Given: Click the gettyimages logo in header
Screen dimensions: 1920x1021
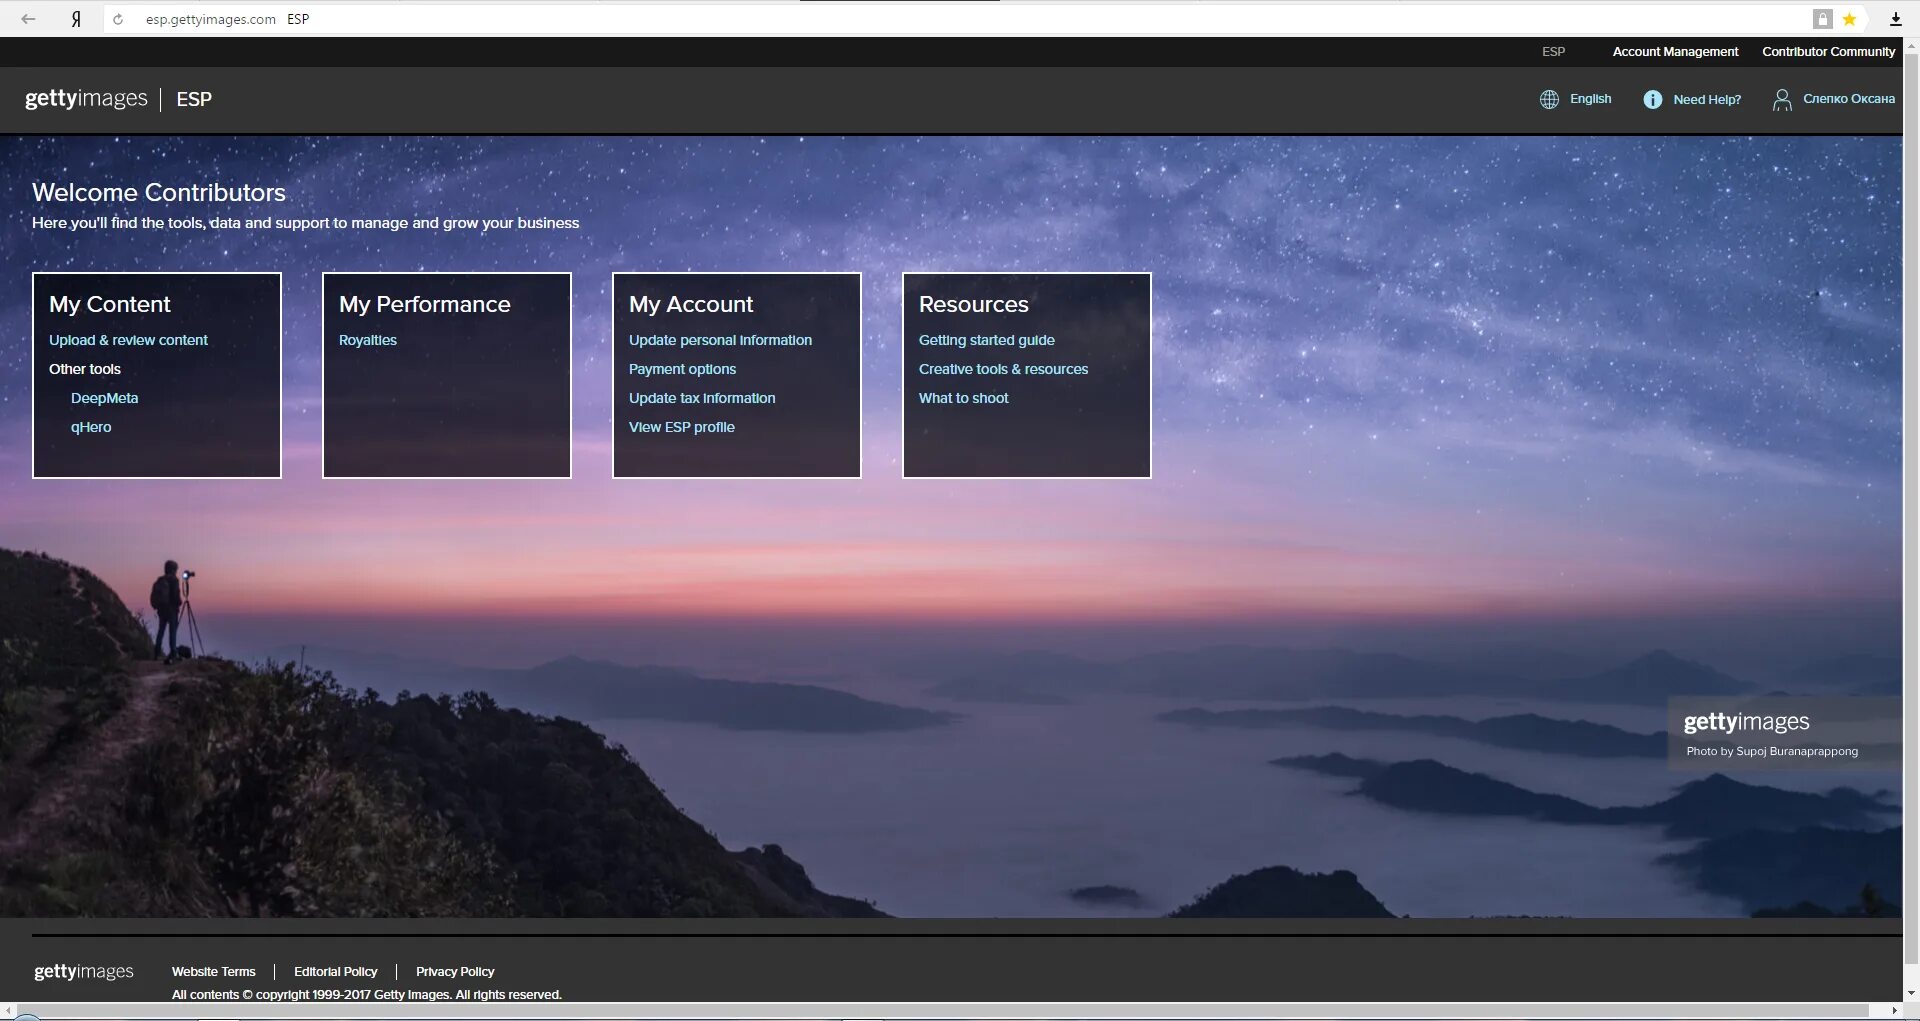Looking at the screenshot, I should tap(86, 98).
